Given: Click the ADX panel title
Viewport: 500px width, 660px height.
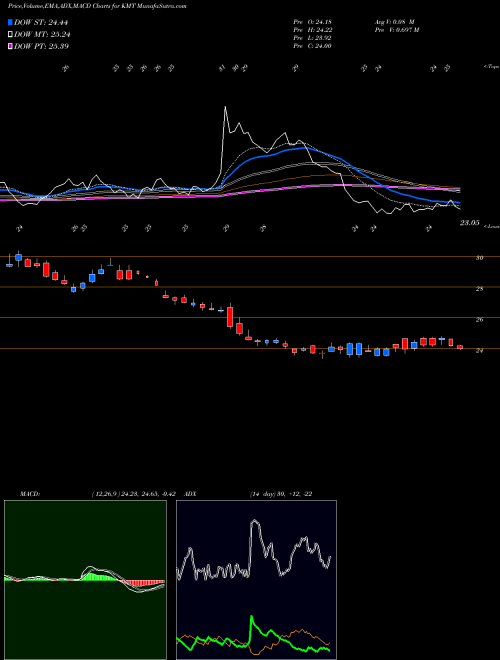Looking at the screenshot, I should click(x=190, y=494).
